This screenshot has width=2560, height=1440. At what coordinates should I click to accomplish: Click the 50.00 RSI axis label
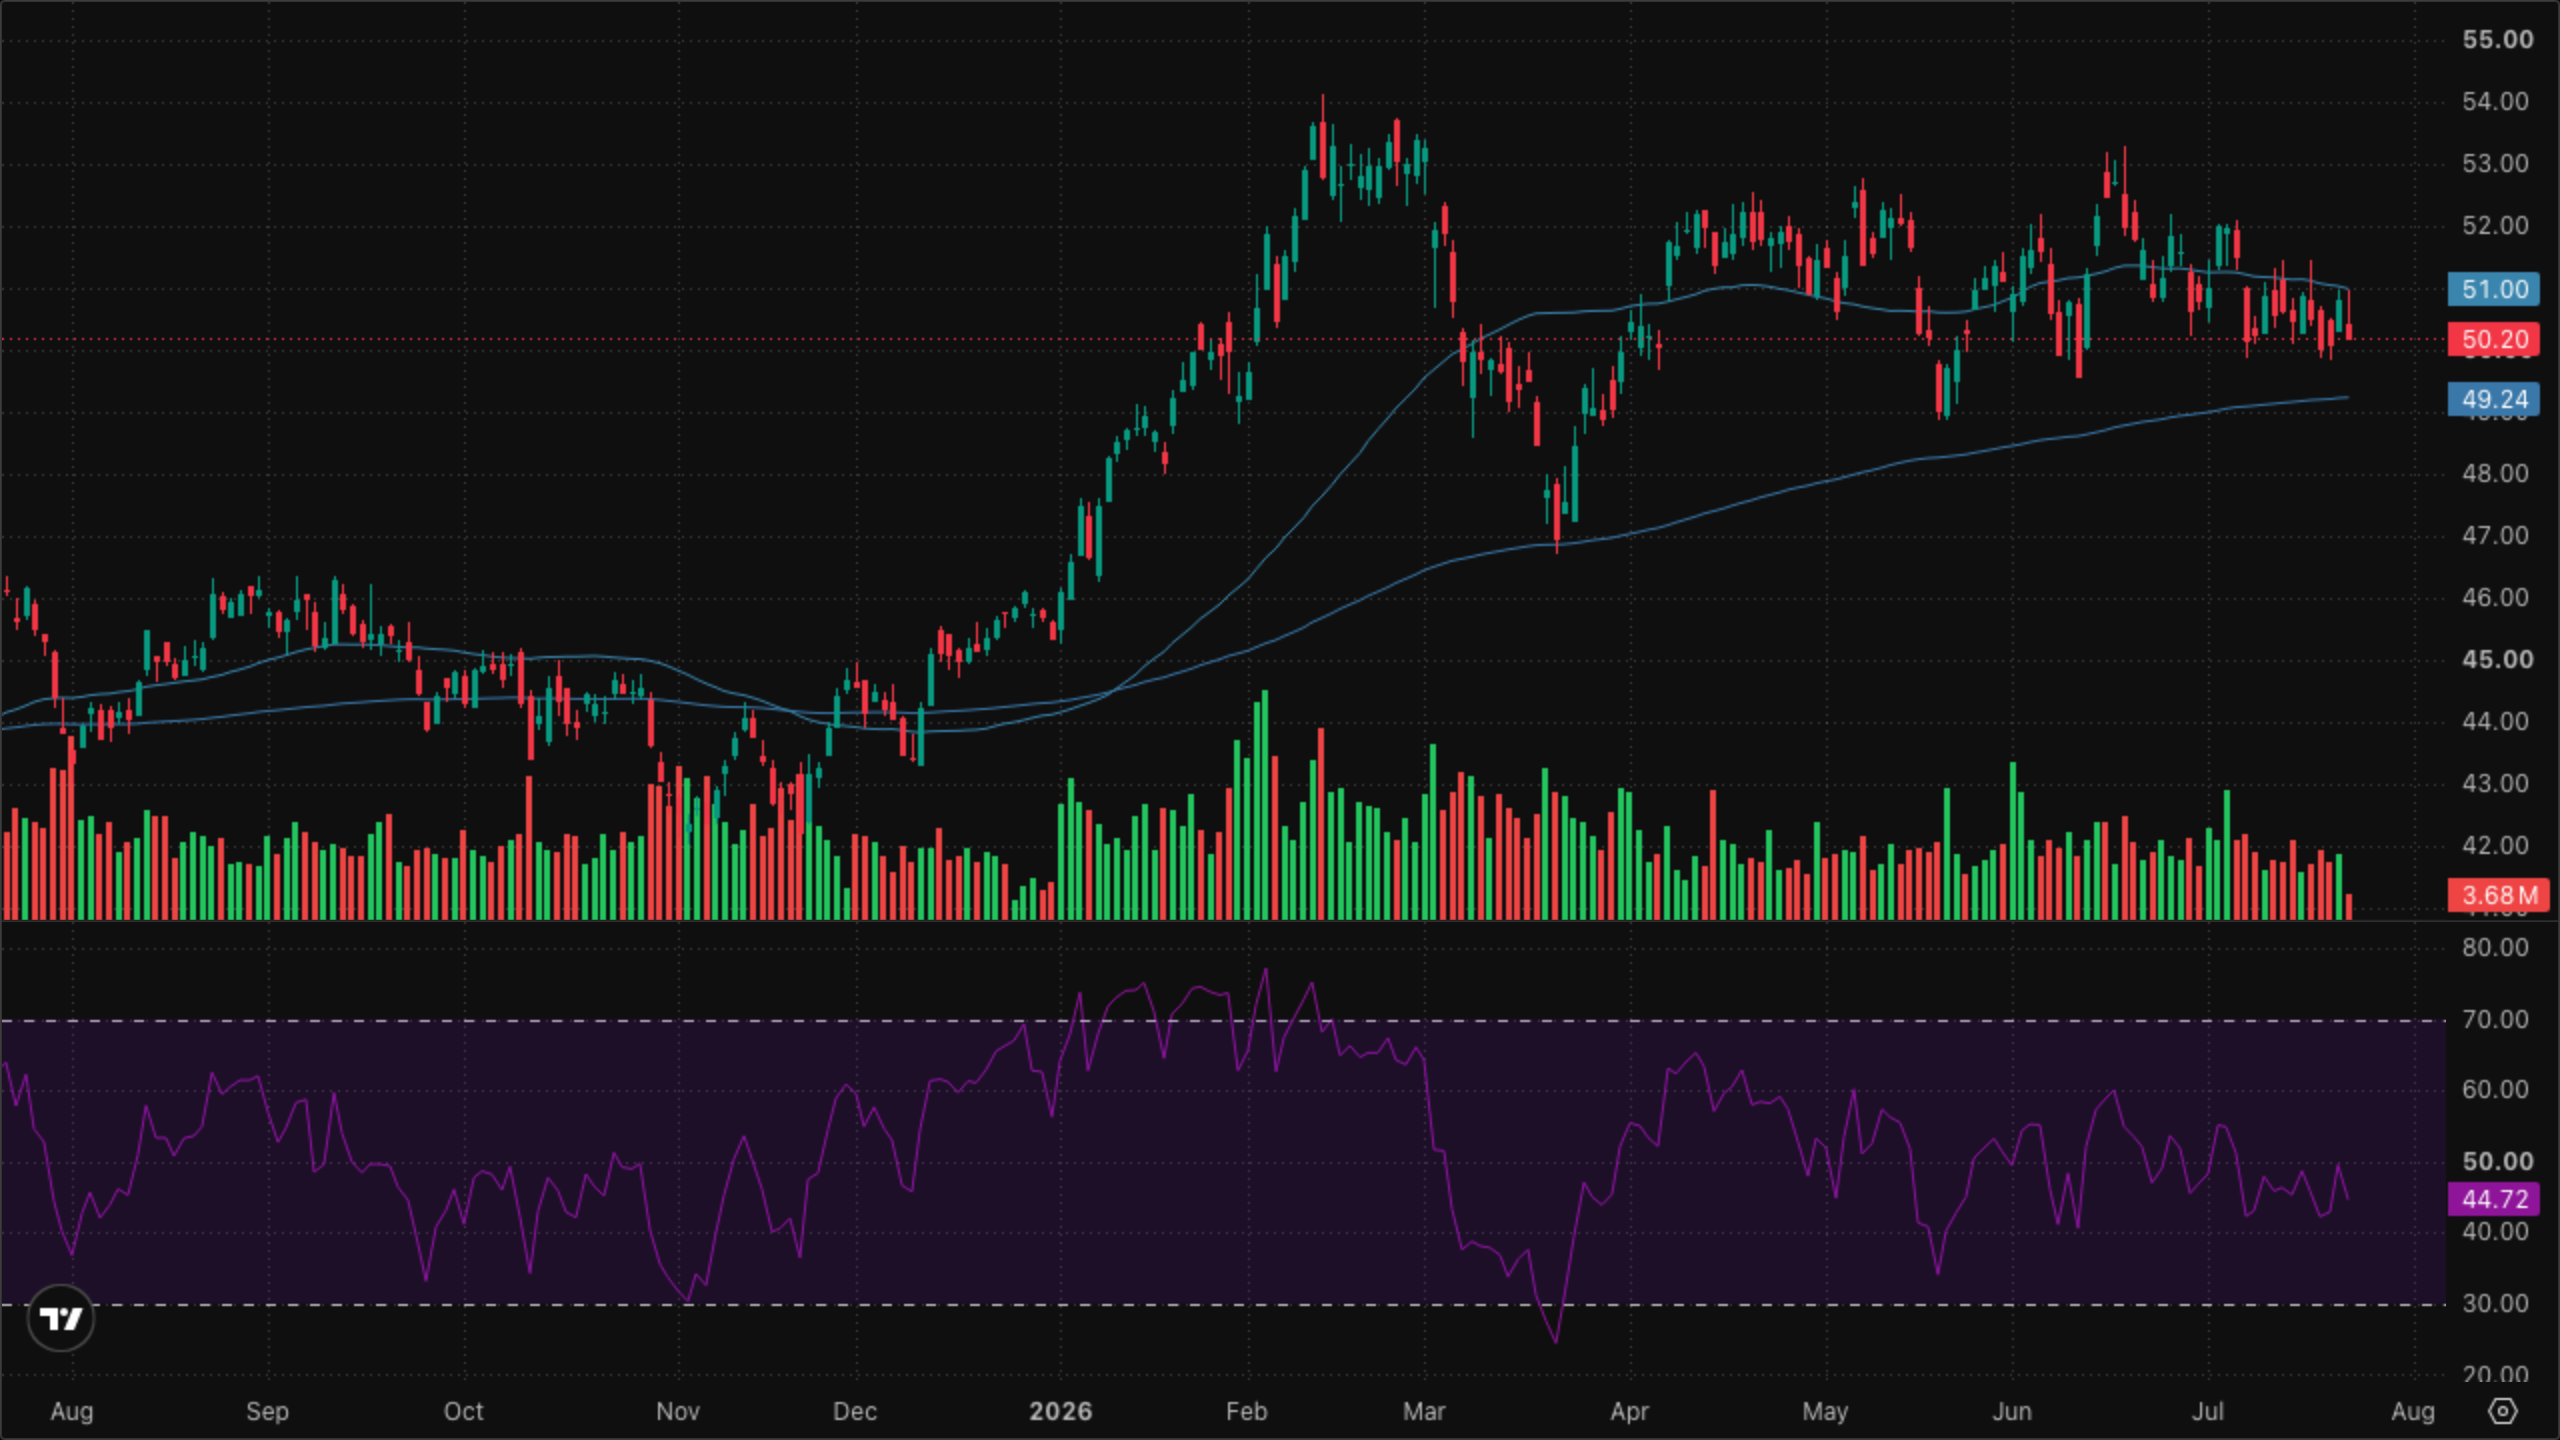[x=2497, y=1162]
